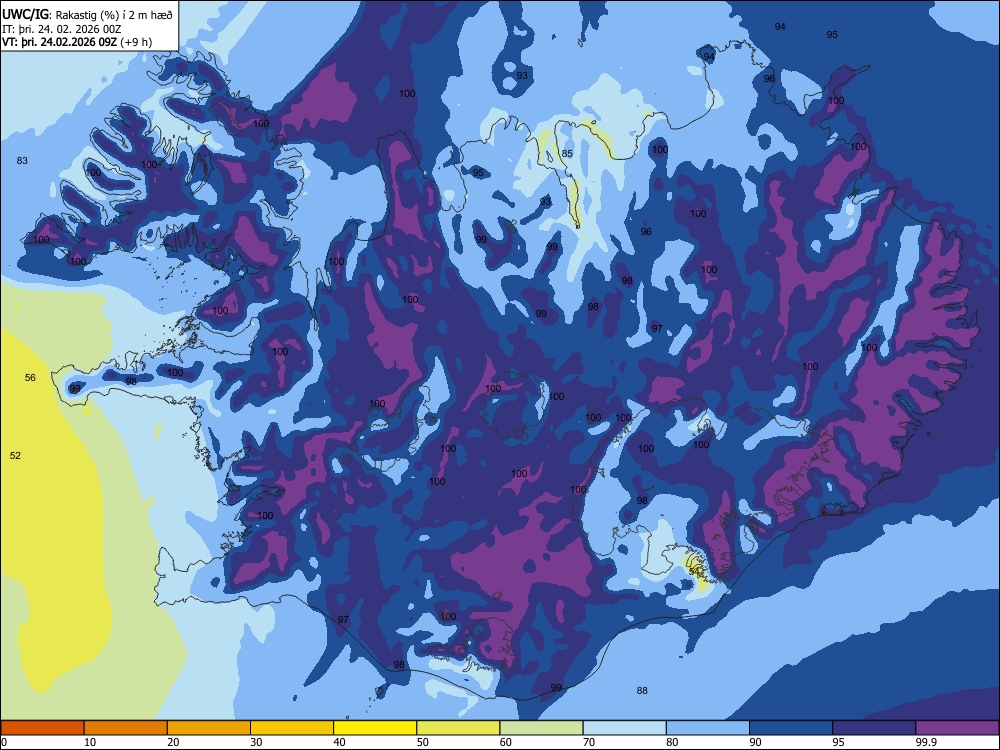Choose the pale green 60–70 legend swatch
Viewport: 1000px width, 750px height.
pyautogui.click(x=541, y=728)
